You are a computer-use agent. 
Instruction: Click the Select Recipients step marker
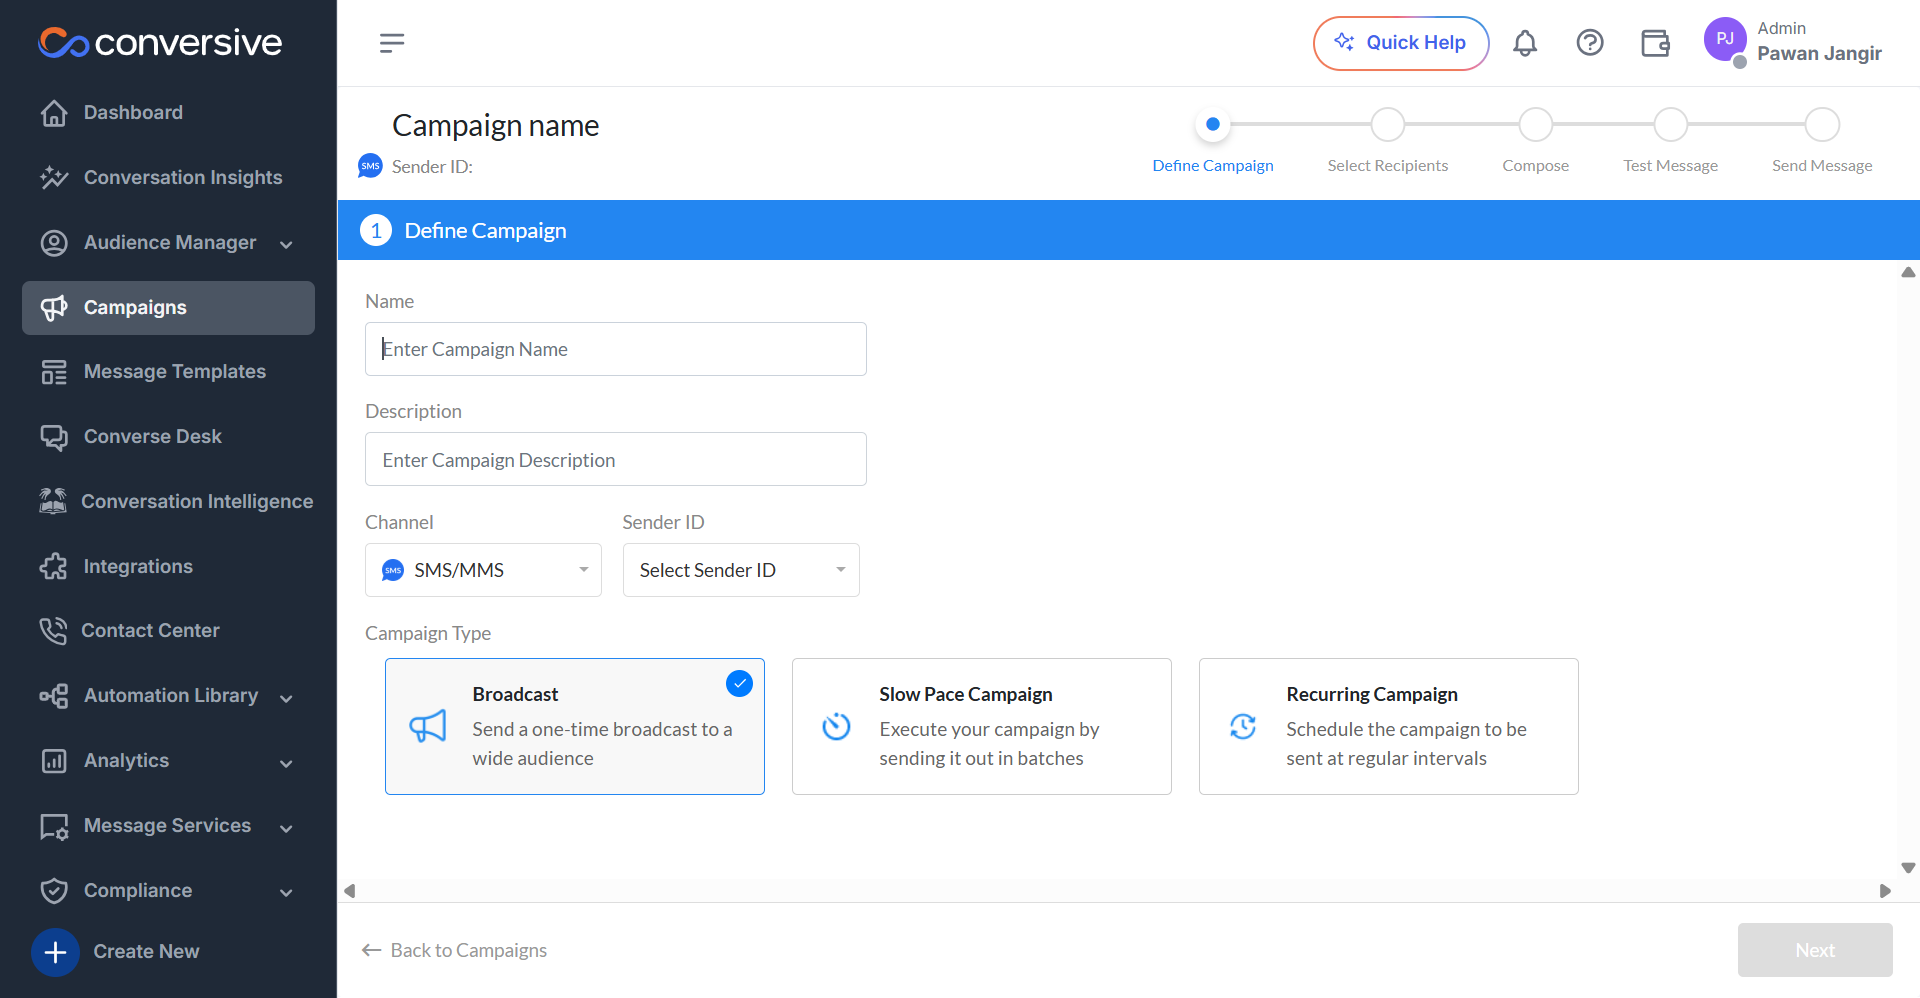point(1388,125)
